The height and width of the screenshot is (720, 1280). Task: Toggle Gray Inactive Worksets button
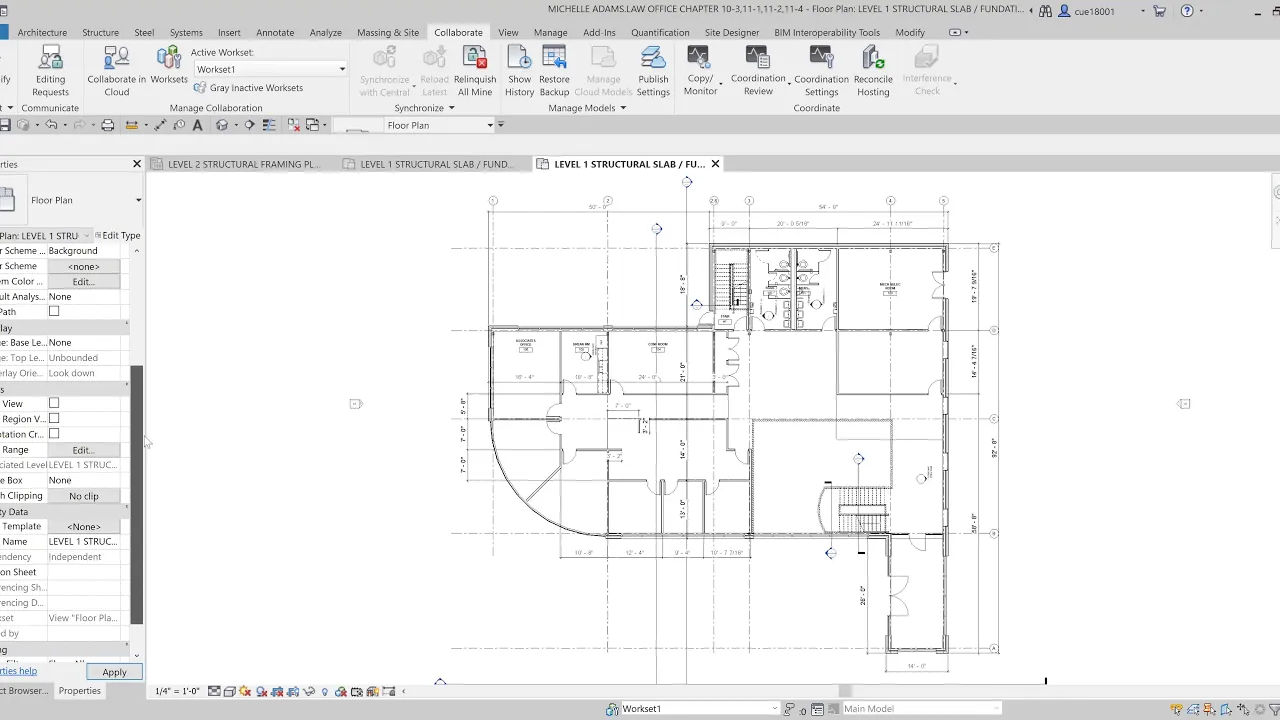click(x=248, y=88)
